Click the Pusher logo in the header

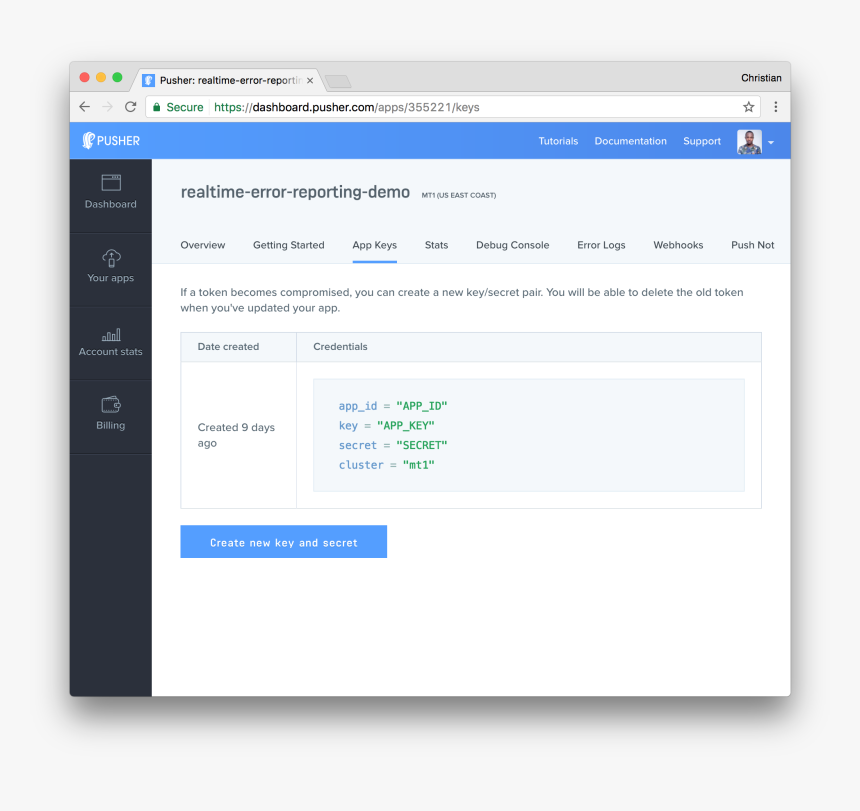(111, 140)
